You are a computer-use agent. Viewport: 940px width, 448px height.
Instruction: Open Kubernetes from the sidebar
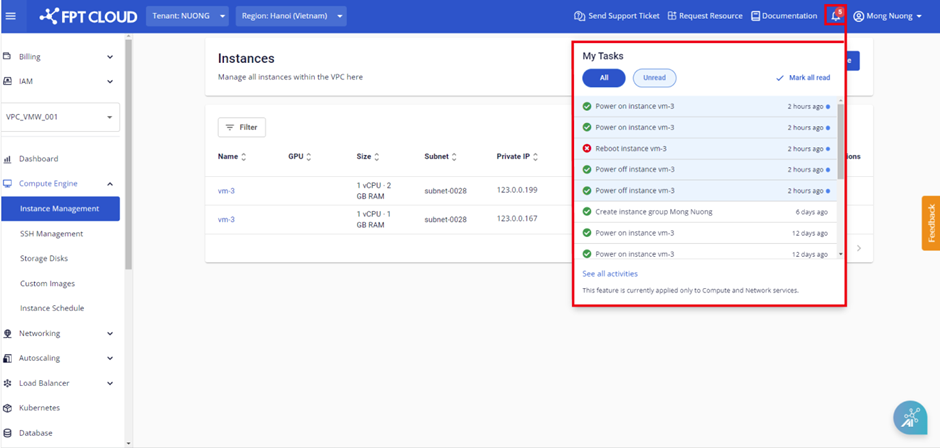click(x=39, y=408)
